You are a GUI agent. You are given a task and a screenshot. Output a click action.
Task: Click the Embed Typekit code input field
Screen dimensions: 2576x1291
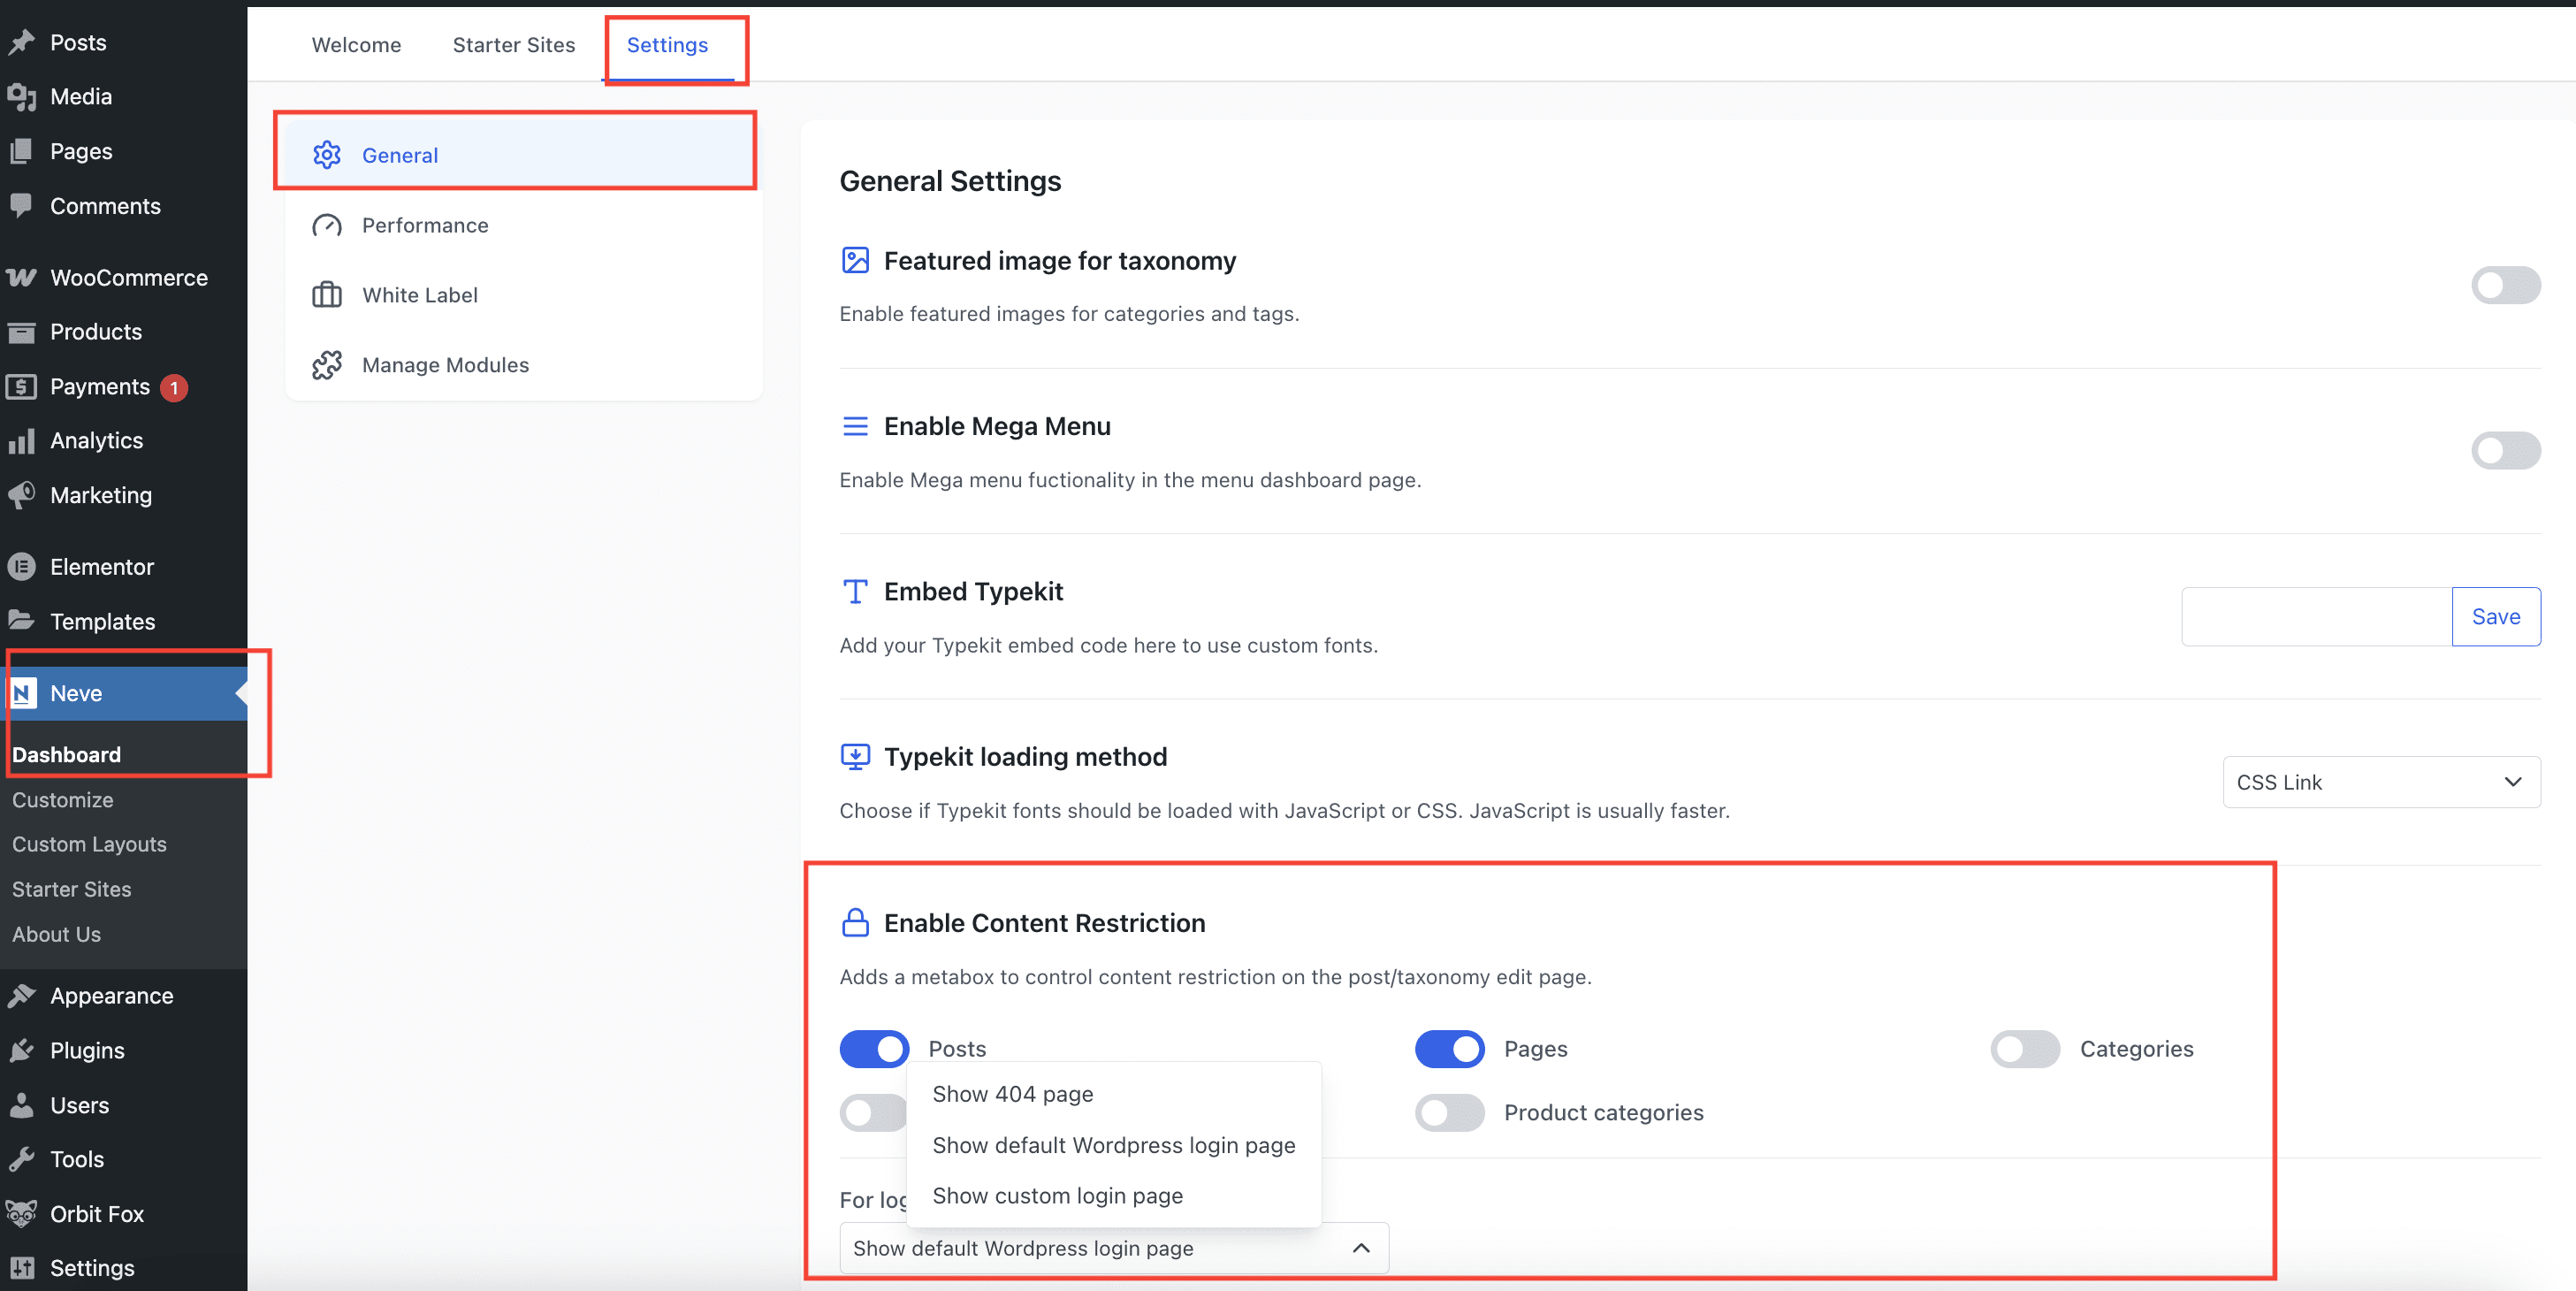click(2316, 617)
